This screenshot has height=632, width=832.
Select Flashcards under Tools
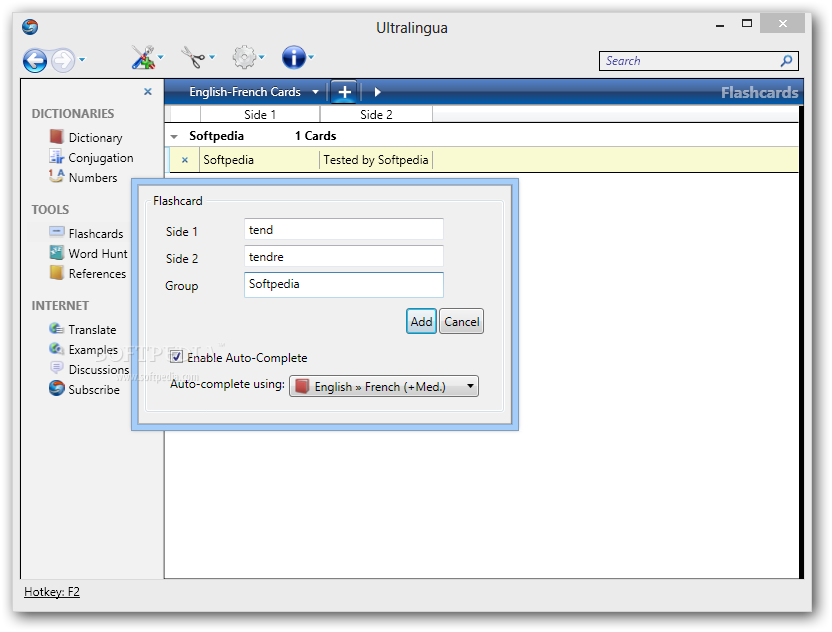click(86, 233)
